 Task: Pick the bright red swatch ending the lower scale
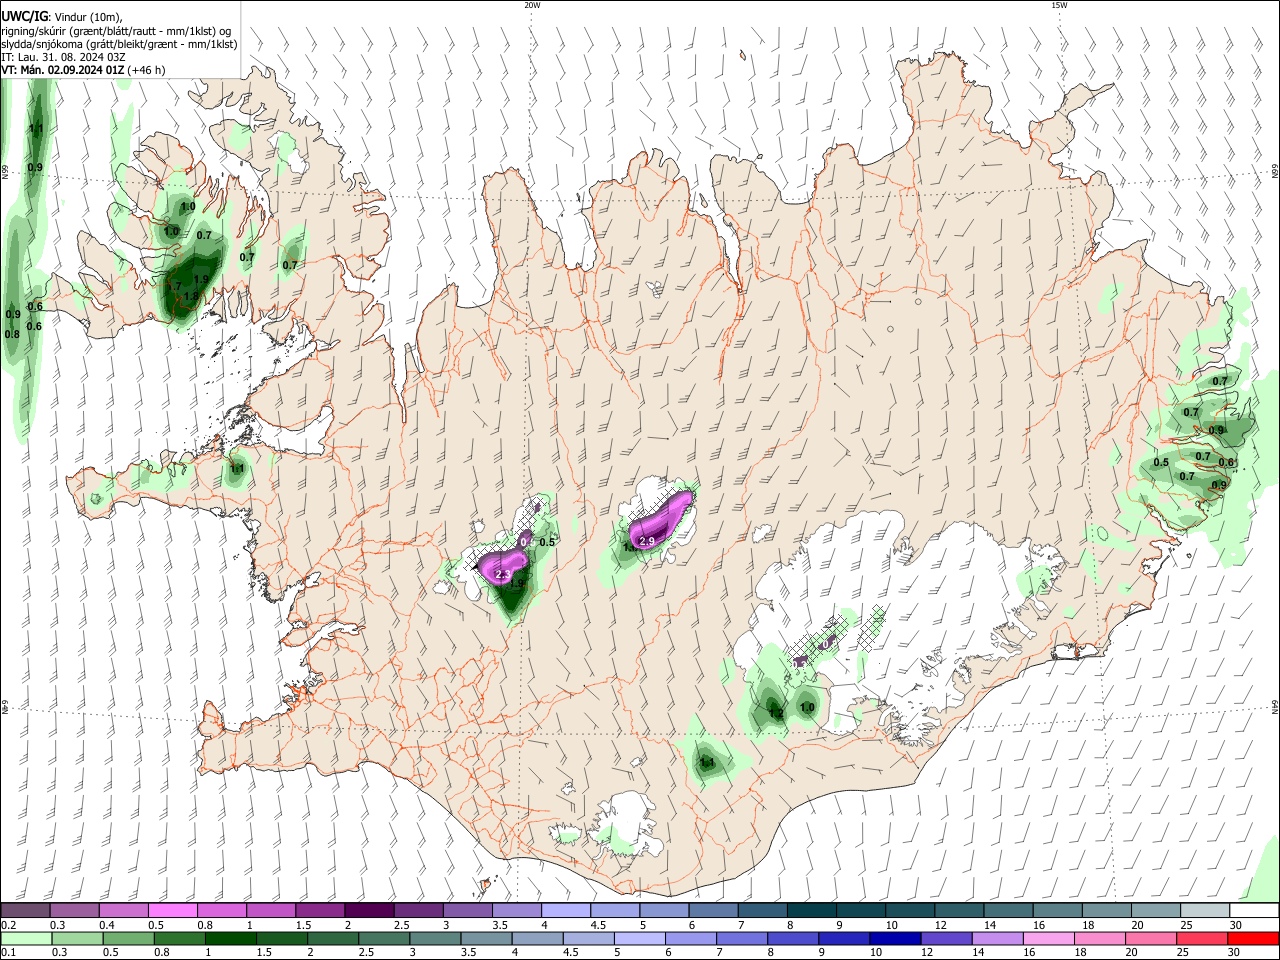1254,938
